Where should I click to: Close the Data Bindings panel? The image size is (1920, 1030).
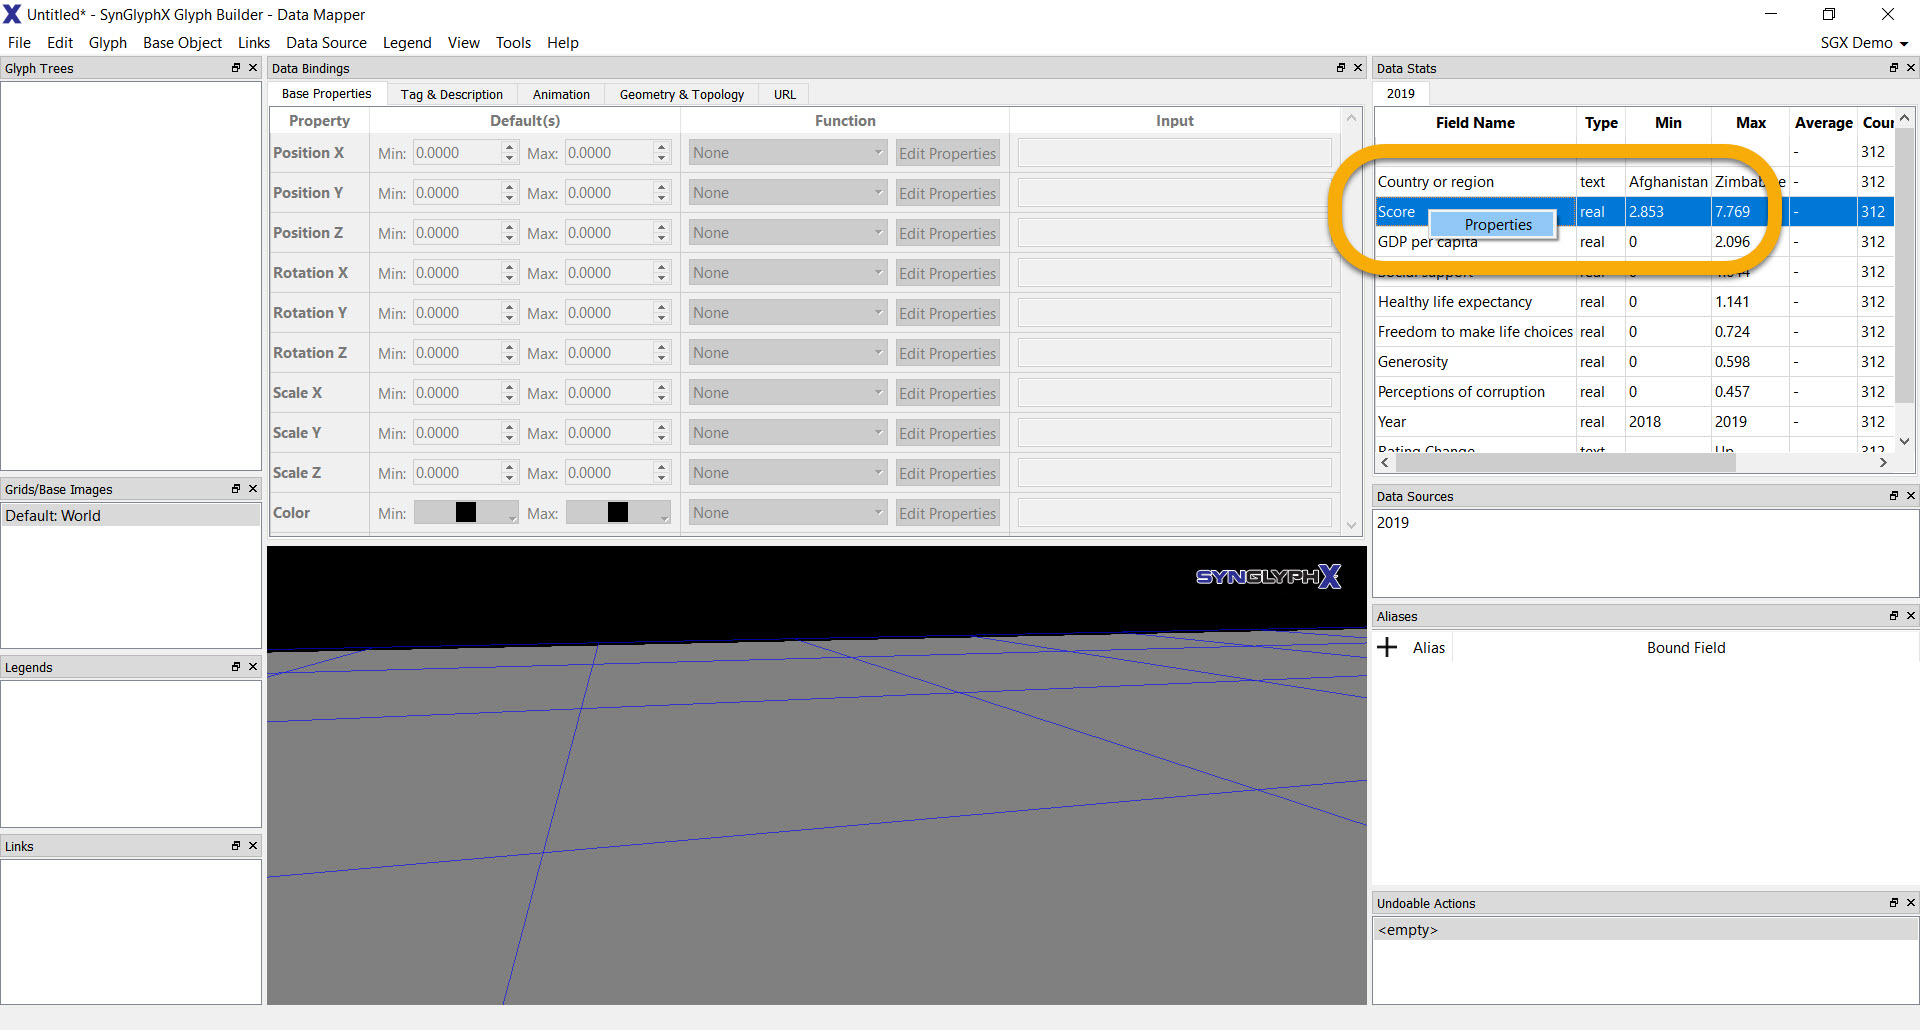click(1358, 68)
